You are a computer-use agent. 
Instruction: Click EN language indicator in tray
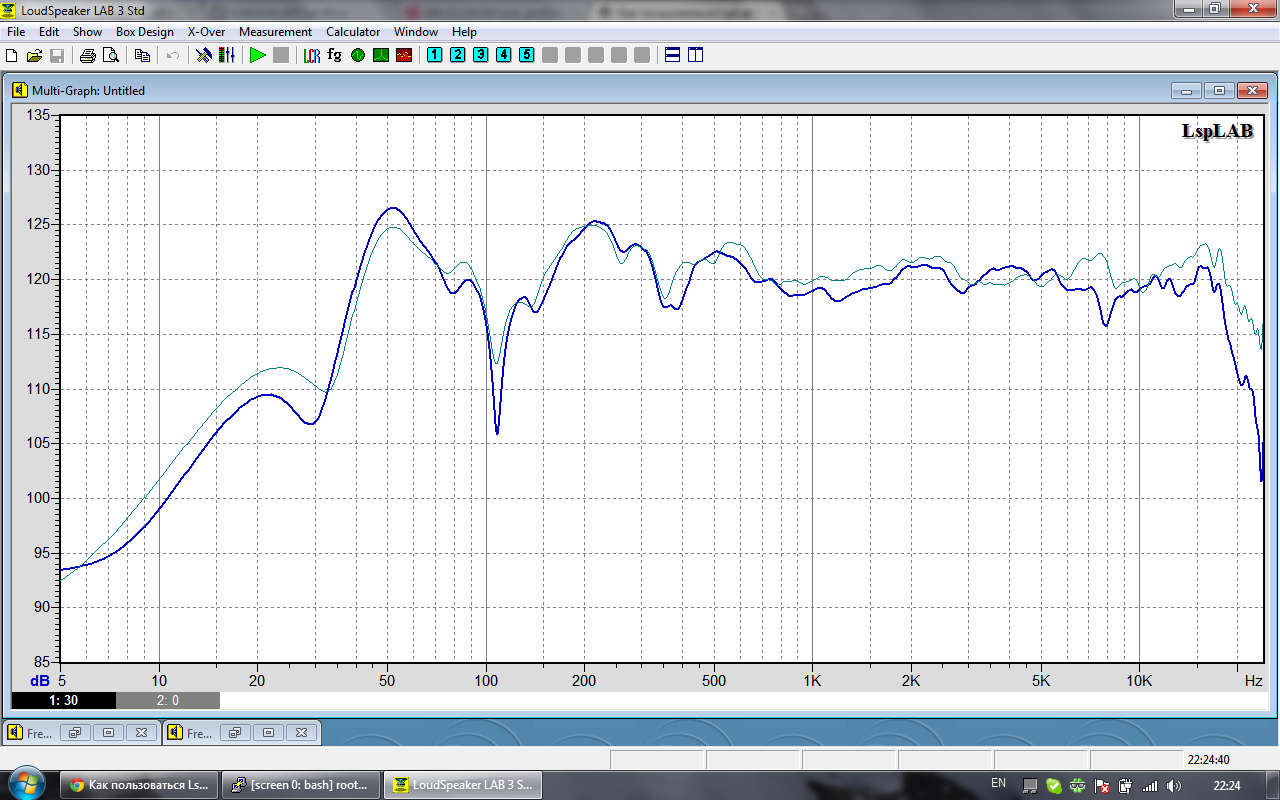coord(998,783)
